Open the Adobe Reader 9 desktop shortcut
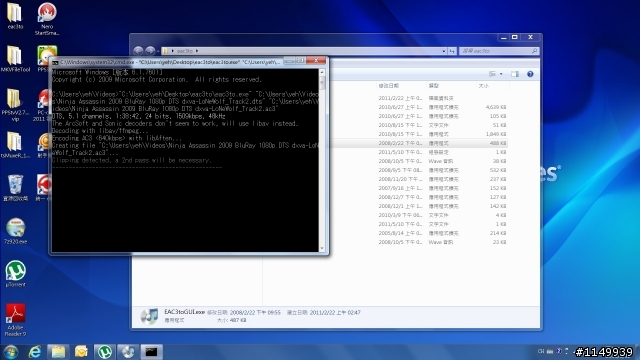Image resolution: width=640 pixels, height=360 pixels. point(15,320)
